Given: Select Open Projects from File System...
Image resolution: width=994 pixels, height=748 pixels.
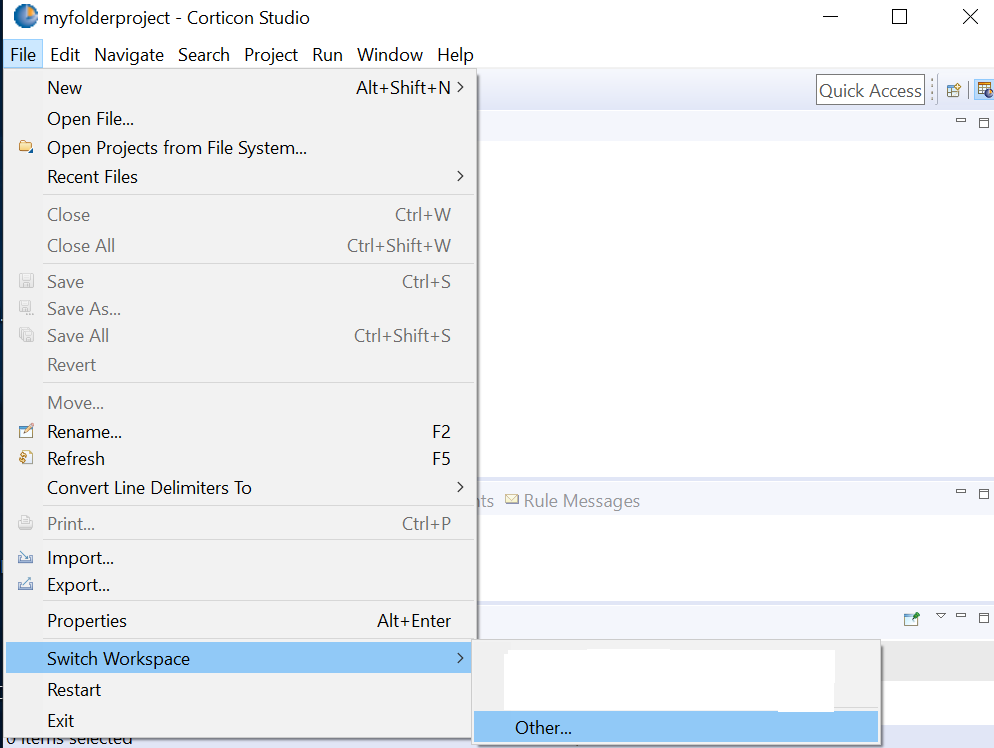Looking at the screenshot, I should [x=240, y=148].
